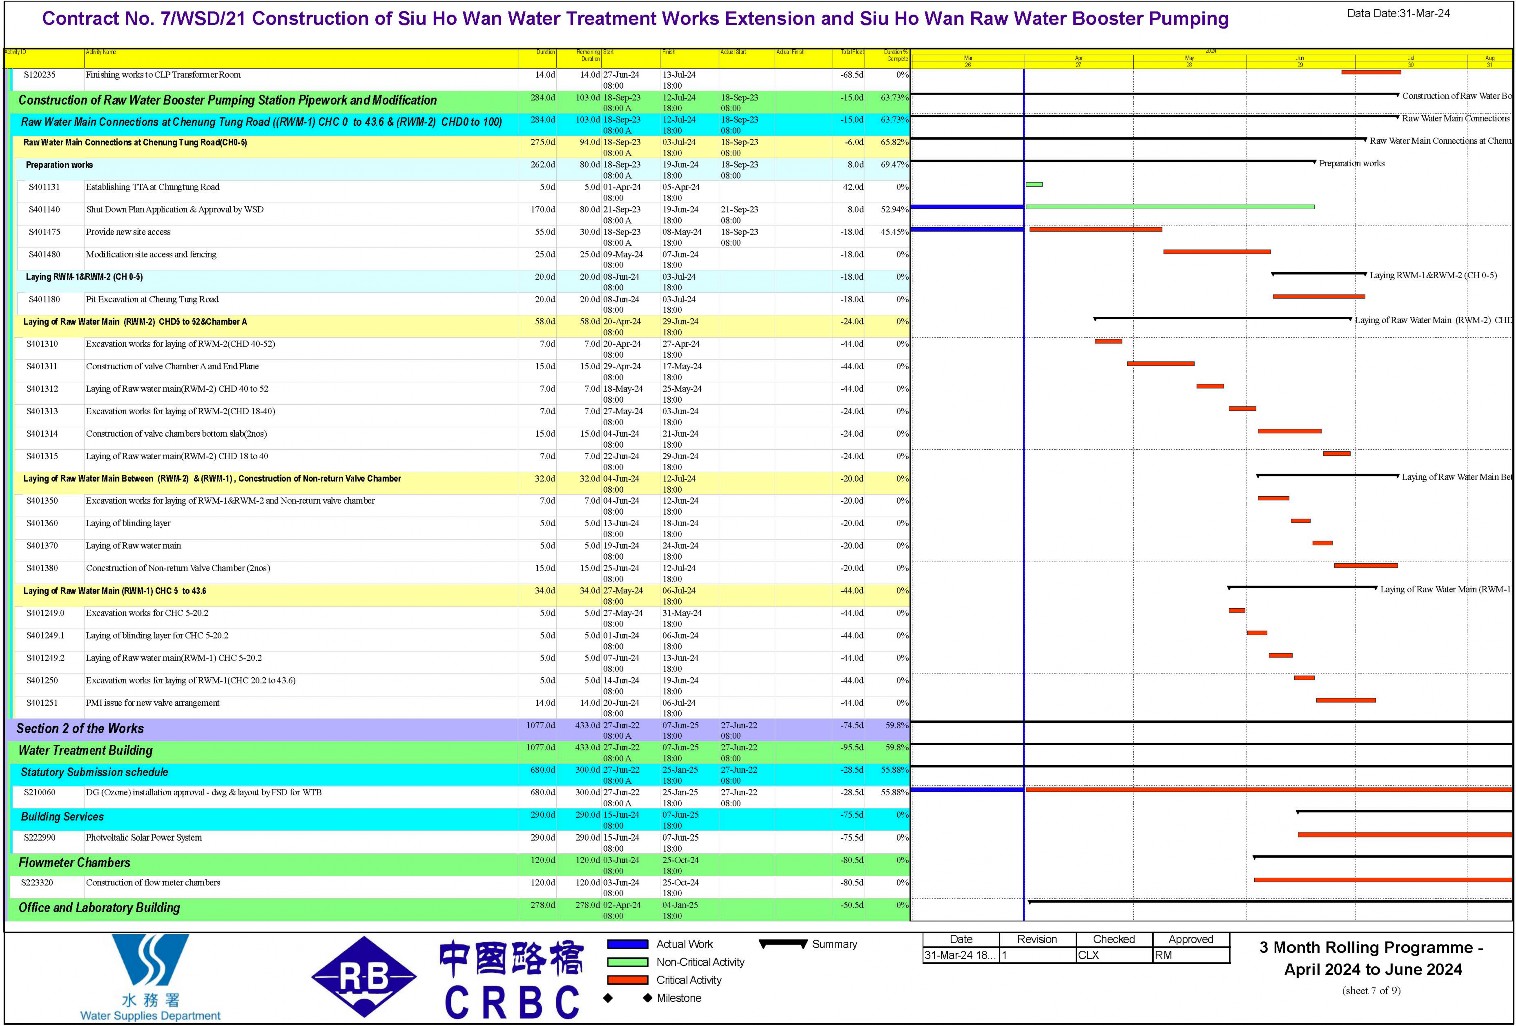This screenshot has width=1516, height=1026.
Task: Click the Revision column header in revision table
Action: [x=1037, y=939]
